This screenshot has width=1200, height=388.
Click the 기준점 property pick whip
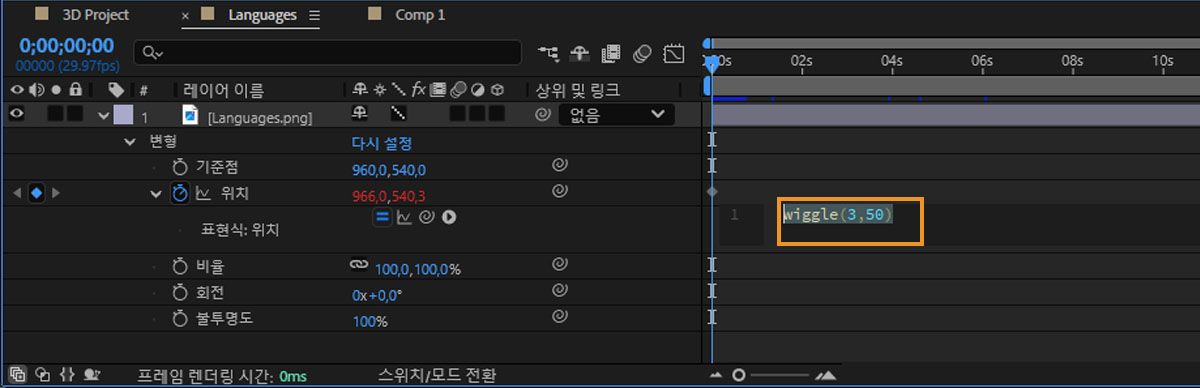pos(560,166)
